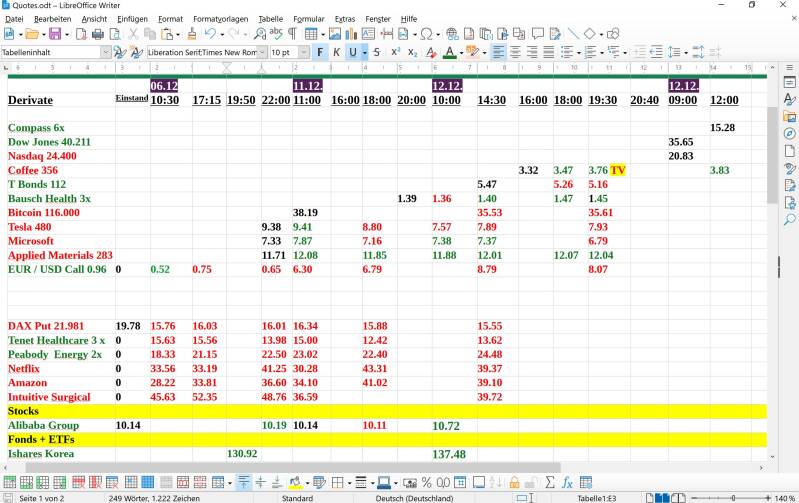The width and height of the screenshot is (799, 503).
Task: Open the paragraph style dropdown
Action: click(105, 52)
